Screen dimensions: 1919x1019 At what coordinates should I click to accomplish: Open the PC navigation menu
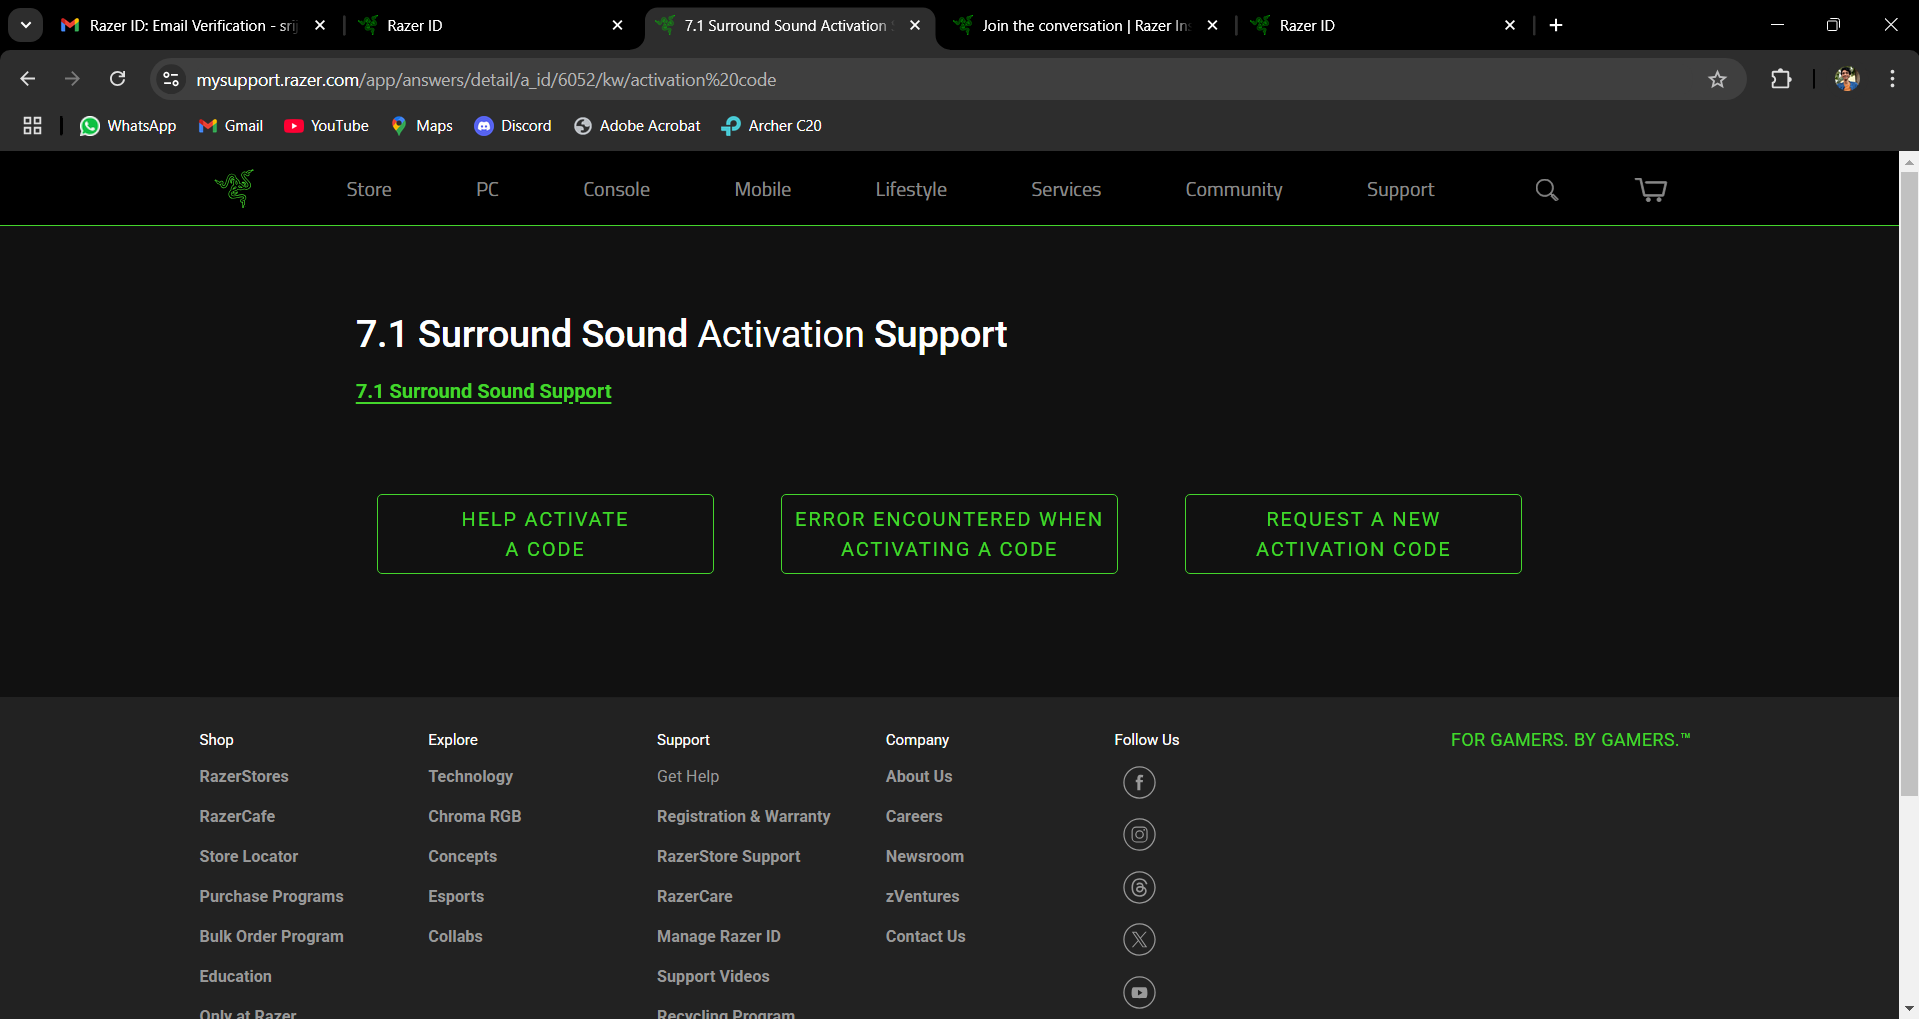(487, 190)
